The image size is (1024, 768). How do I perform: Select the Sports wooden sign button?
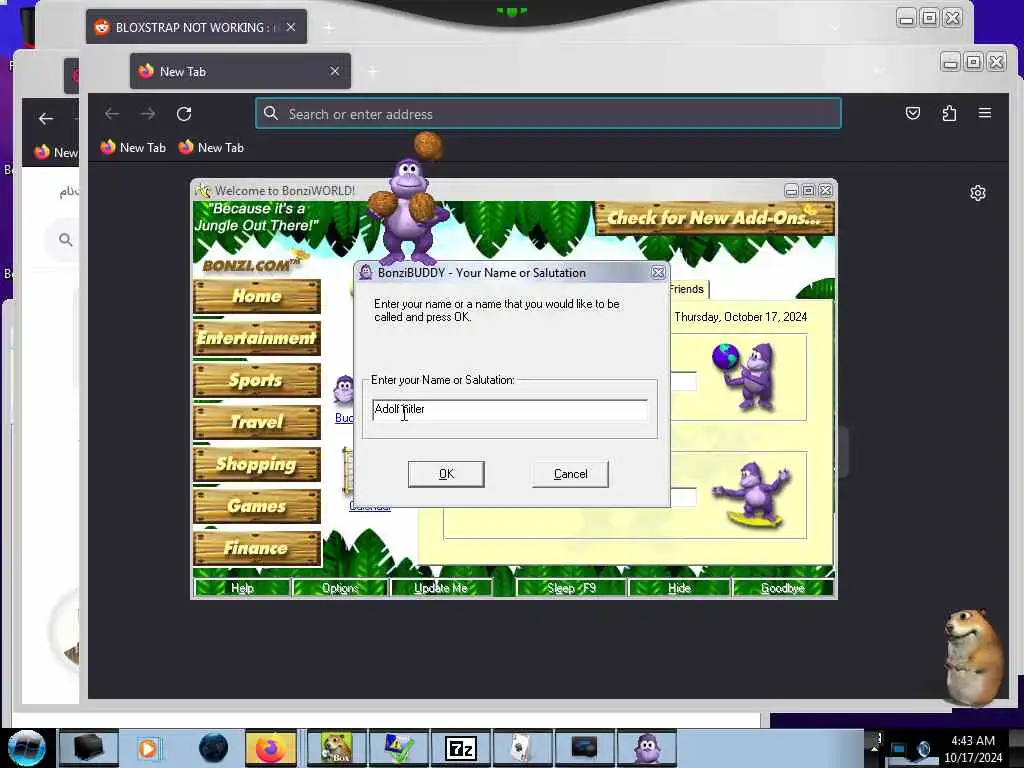[x=257, y=380]
